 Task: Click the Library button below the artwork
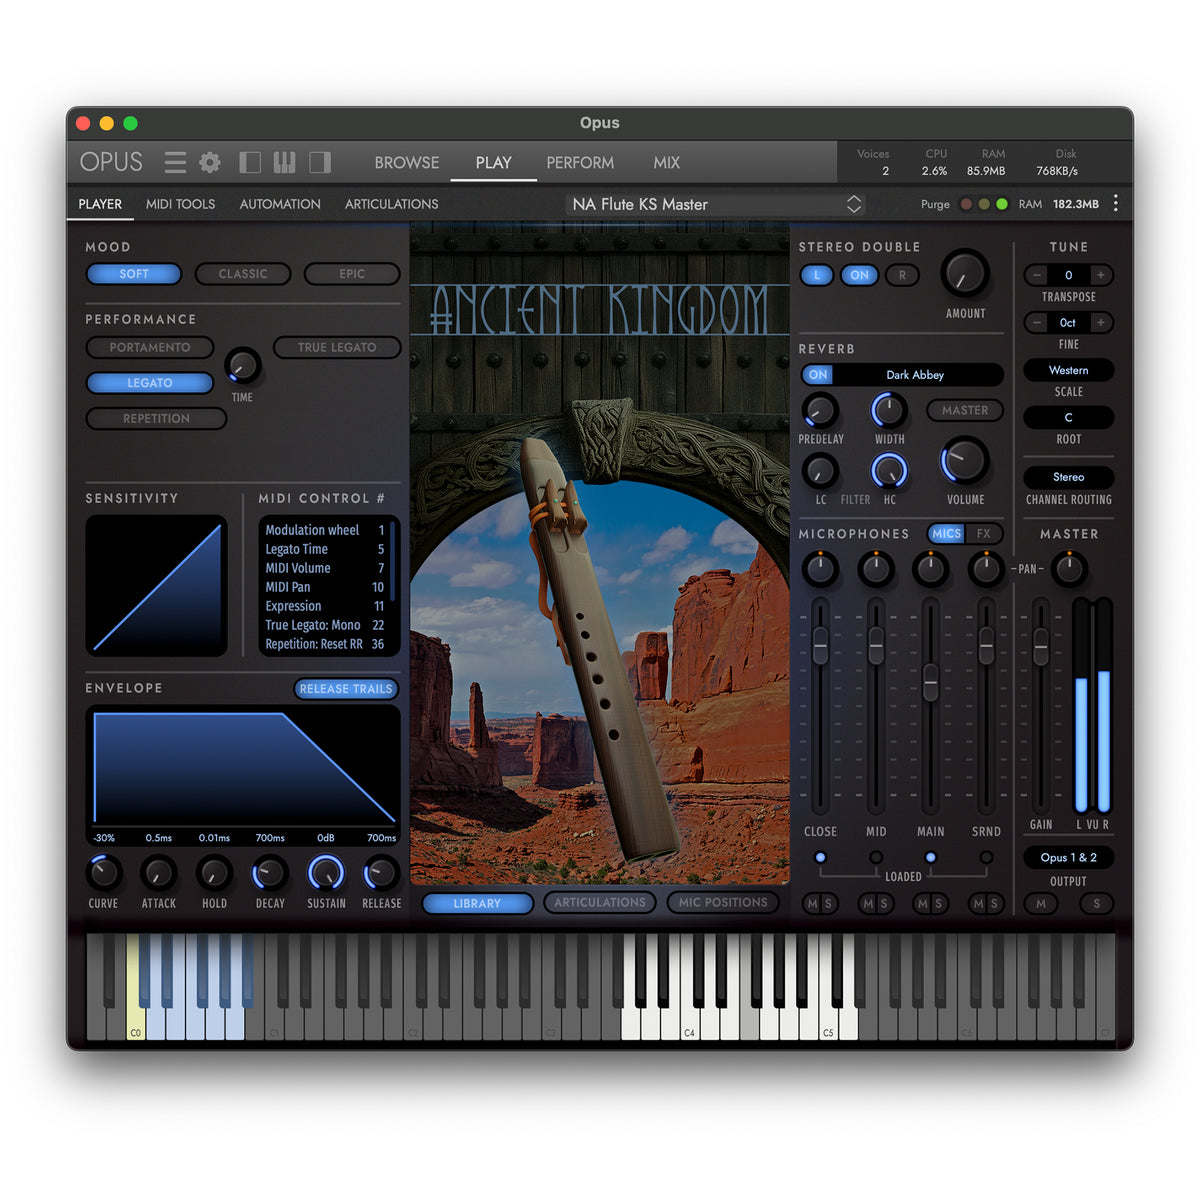coord(477,903)
